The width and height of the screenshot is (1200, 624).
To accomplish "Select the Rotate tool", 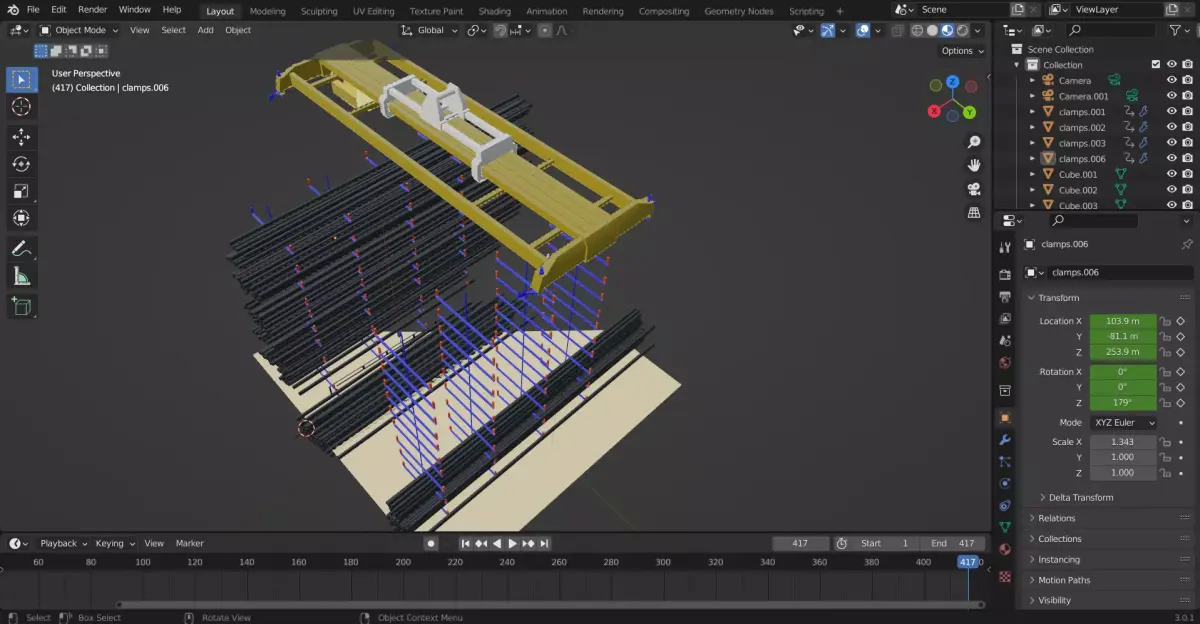I will [x=21, y=164].
